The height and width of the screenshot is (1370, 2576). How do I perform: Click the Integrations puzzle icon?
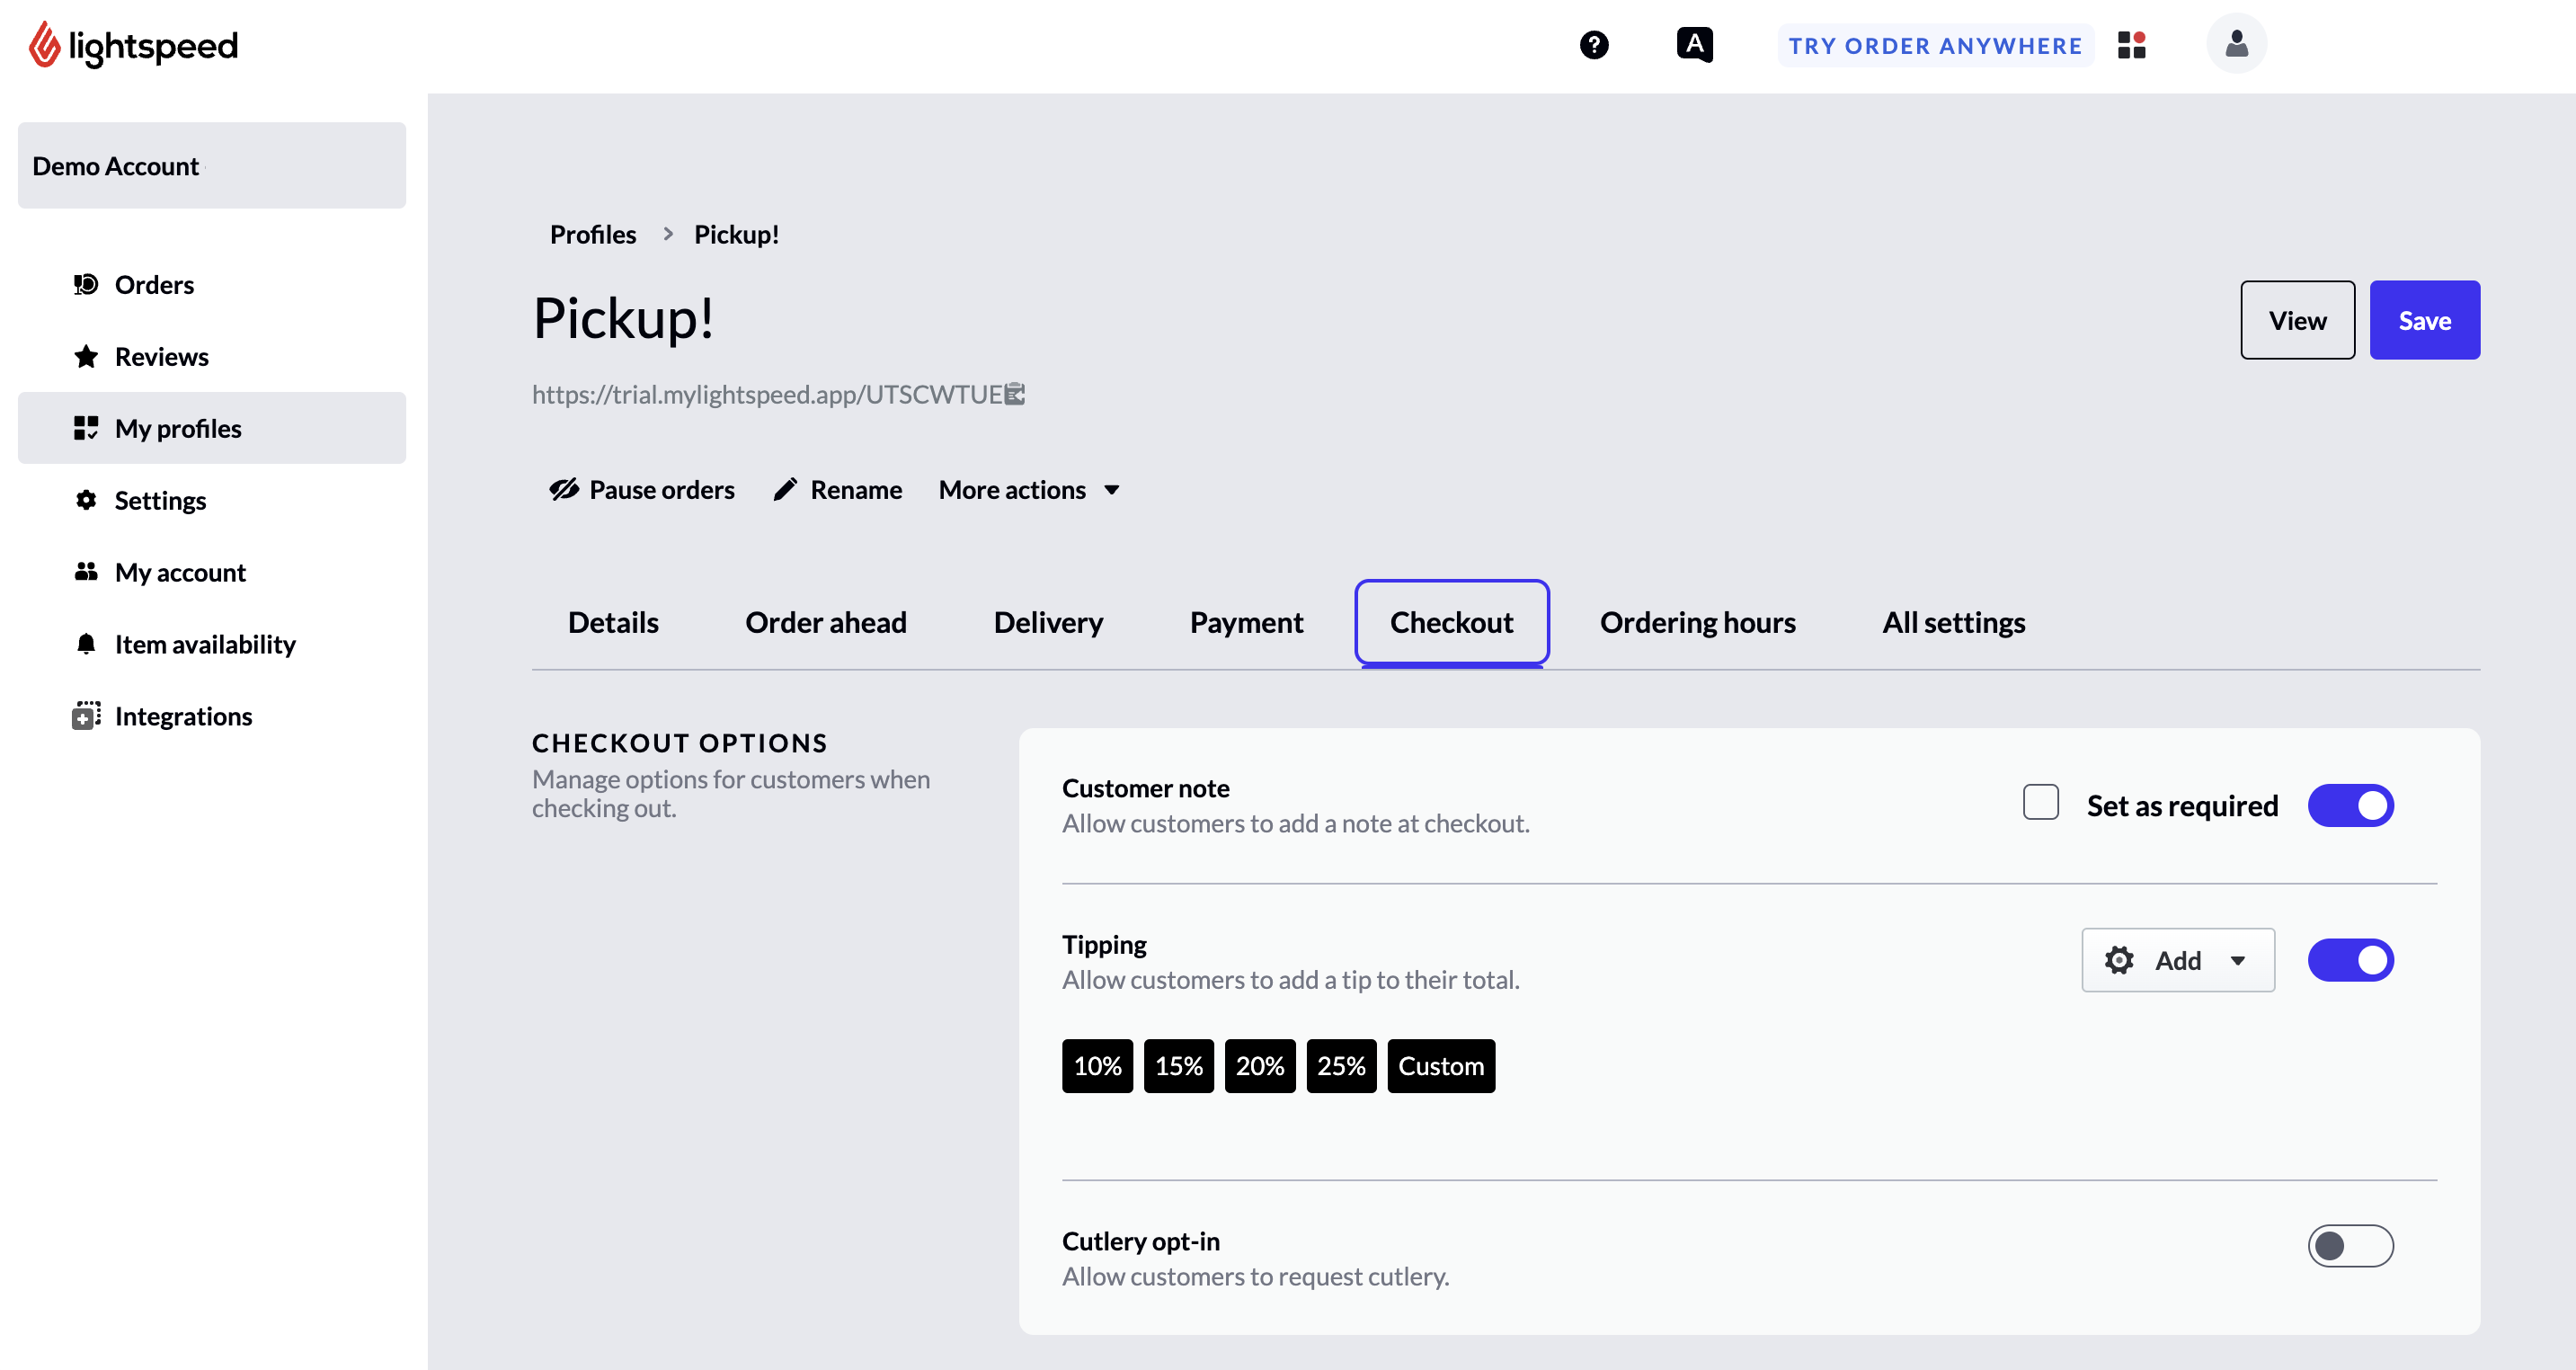click(86, 716)
